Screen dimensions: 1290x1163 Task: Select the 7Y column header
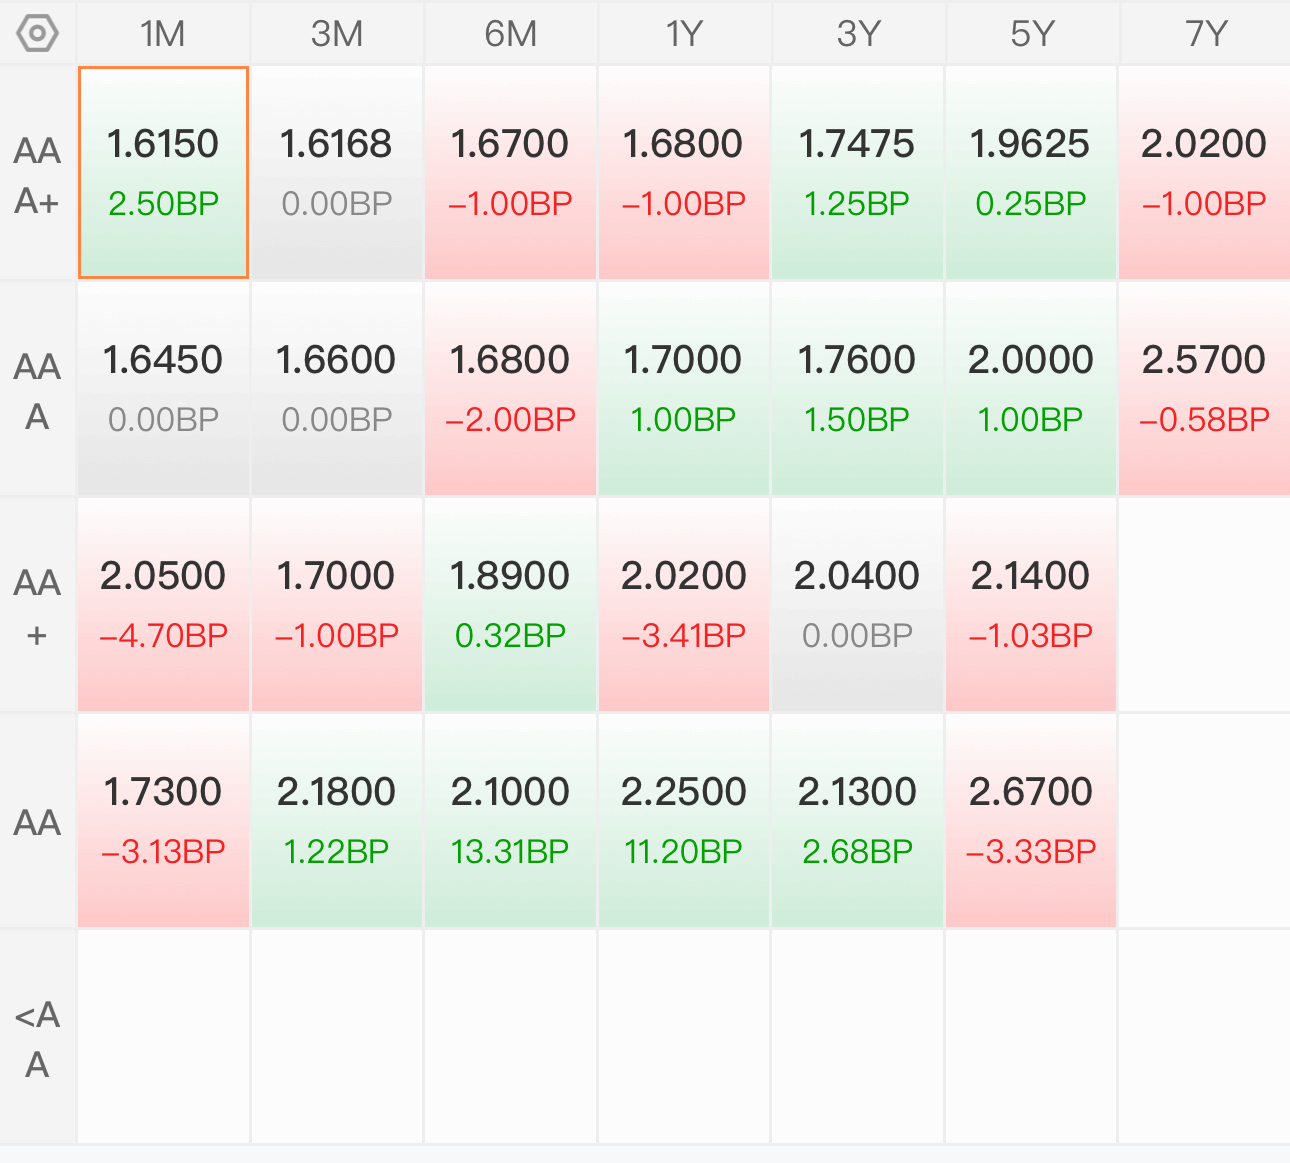(1205, 34)
